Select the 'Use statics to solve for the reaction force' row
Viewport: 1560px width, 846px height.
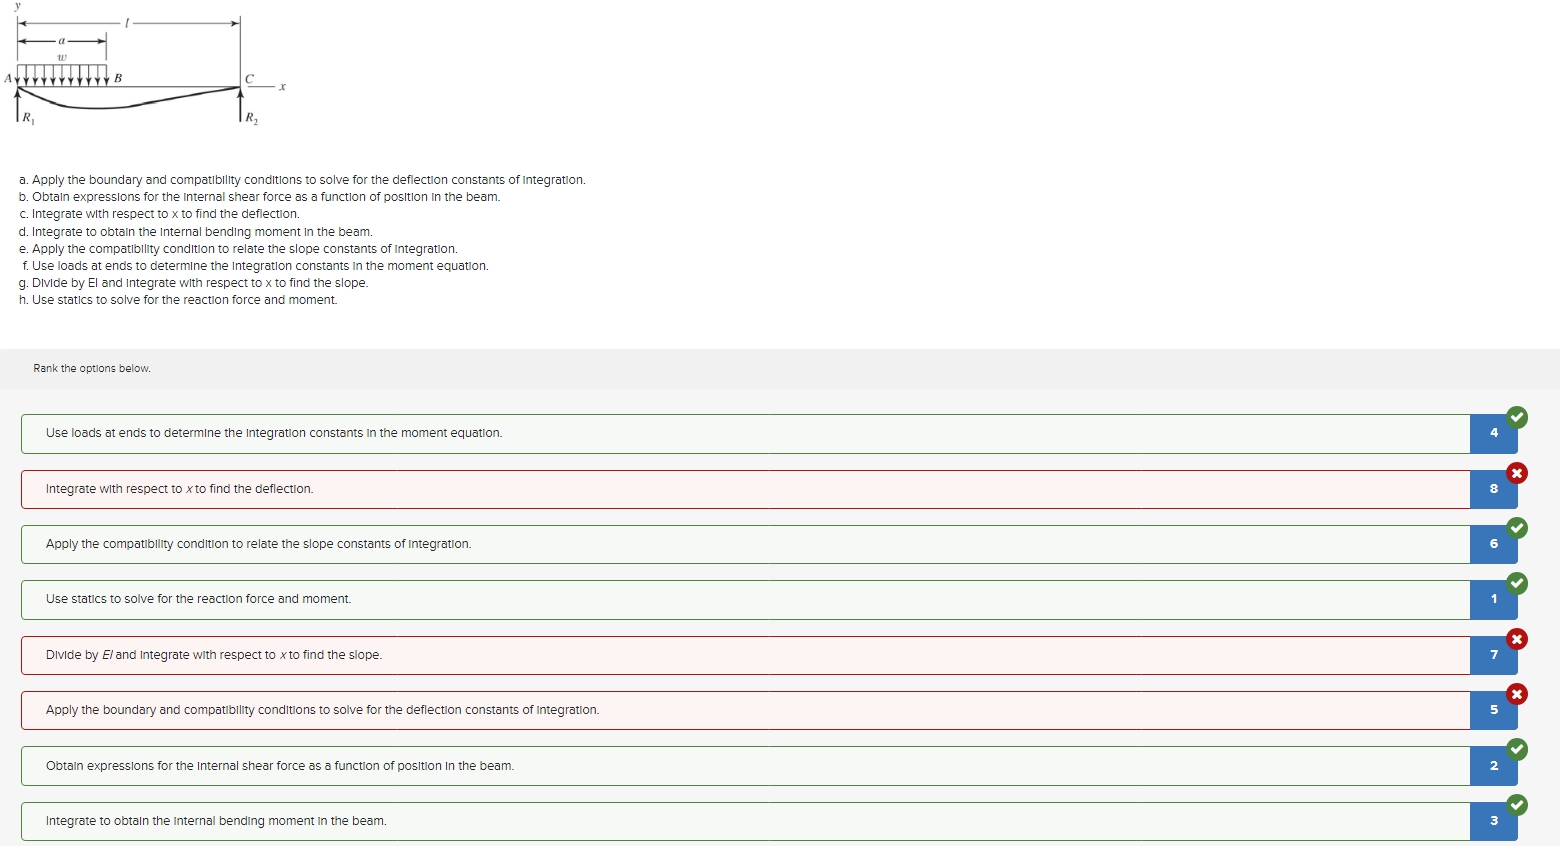coord(700,598)
